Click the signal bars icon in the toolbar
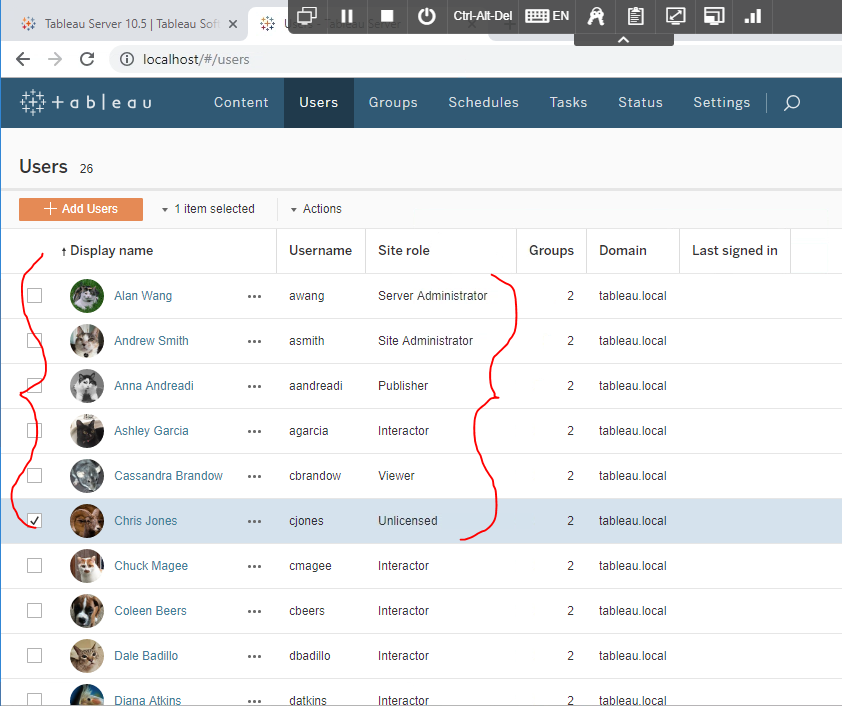842x706 pixels. tap(753, 16)
